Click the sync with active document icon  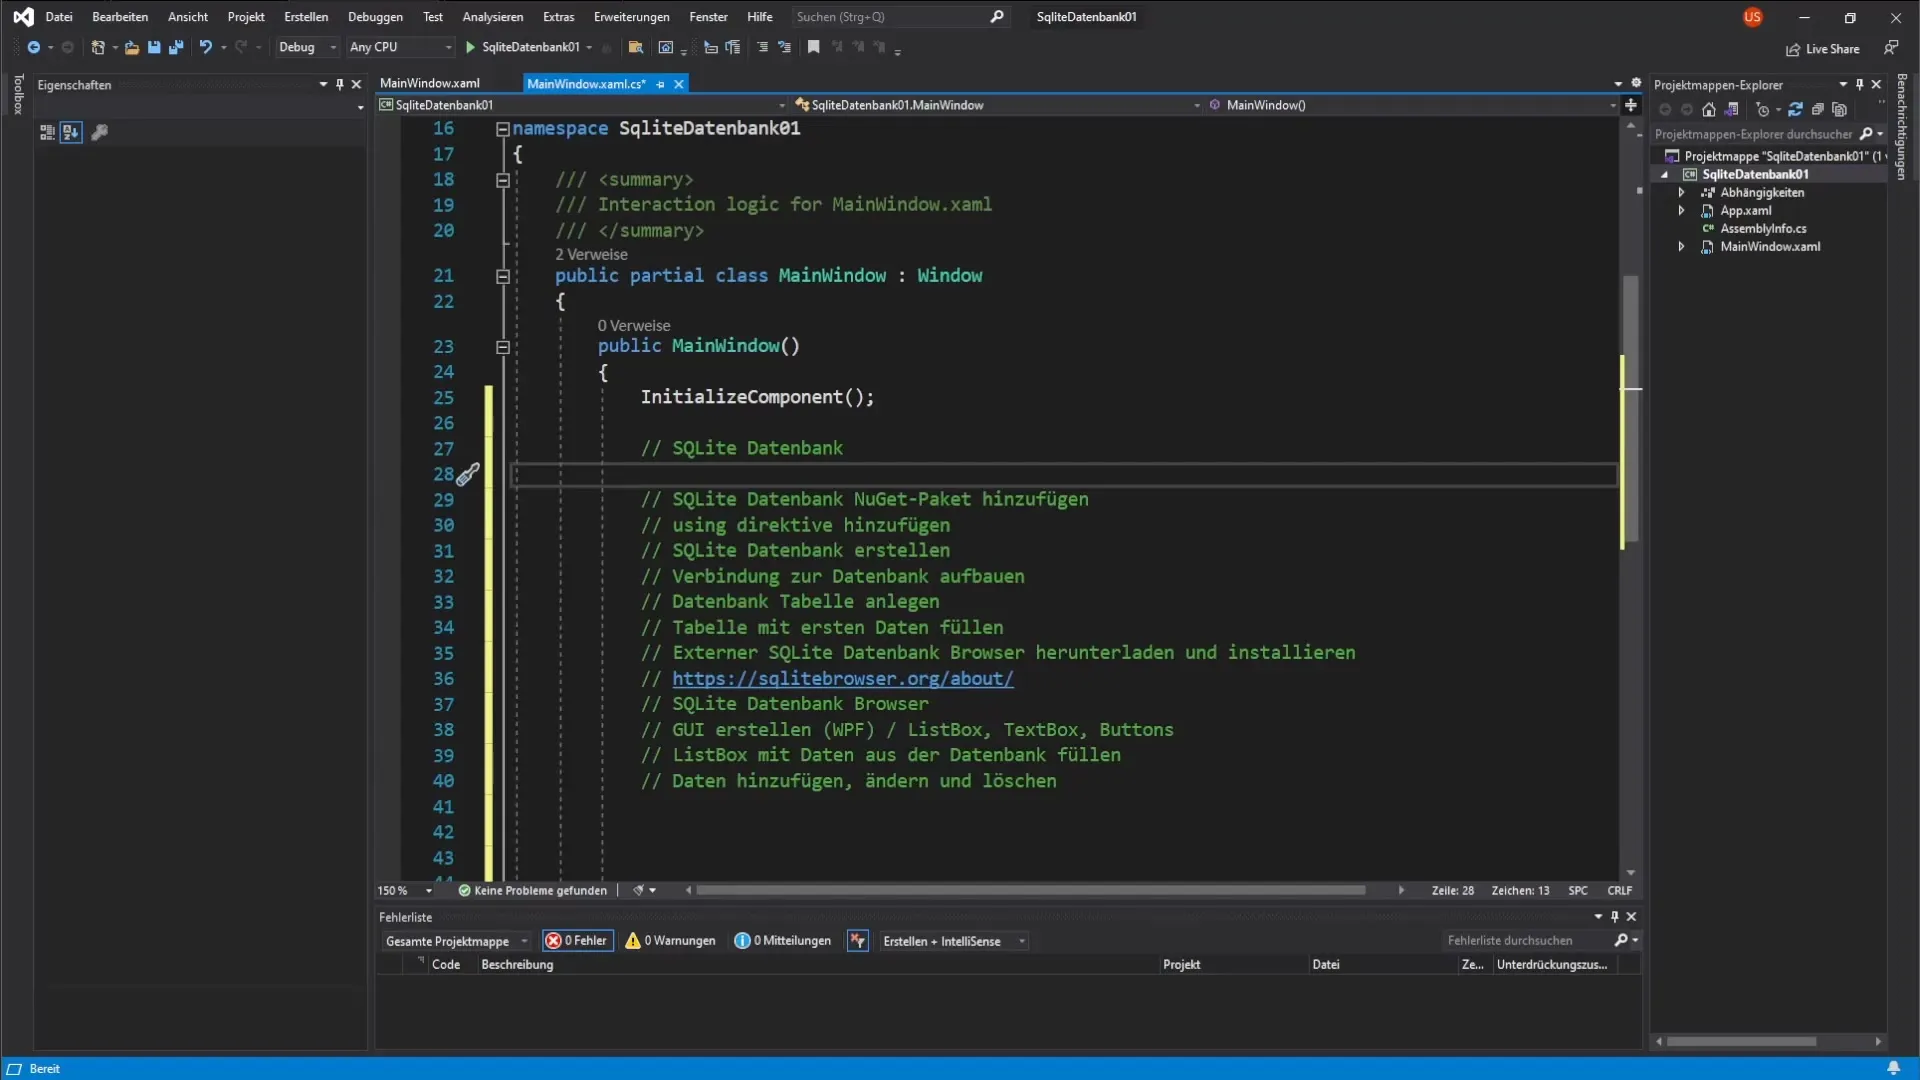pos(1795,110)
